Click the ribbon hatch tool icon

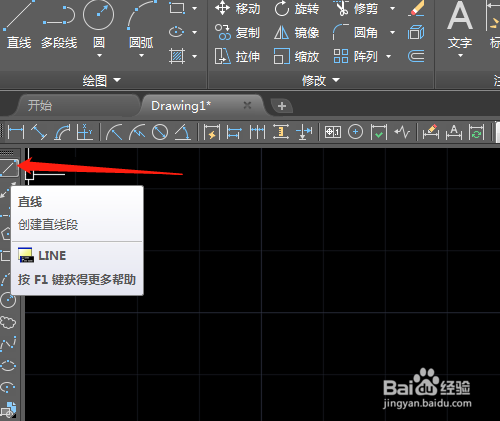(x=177, y=56)
